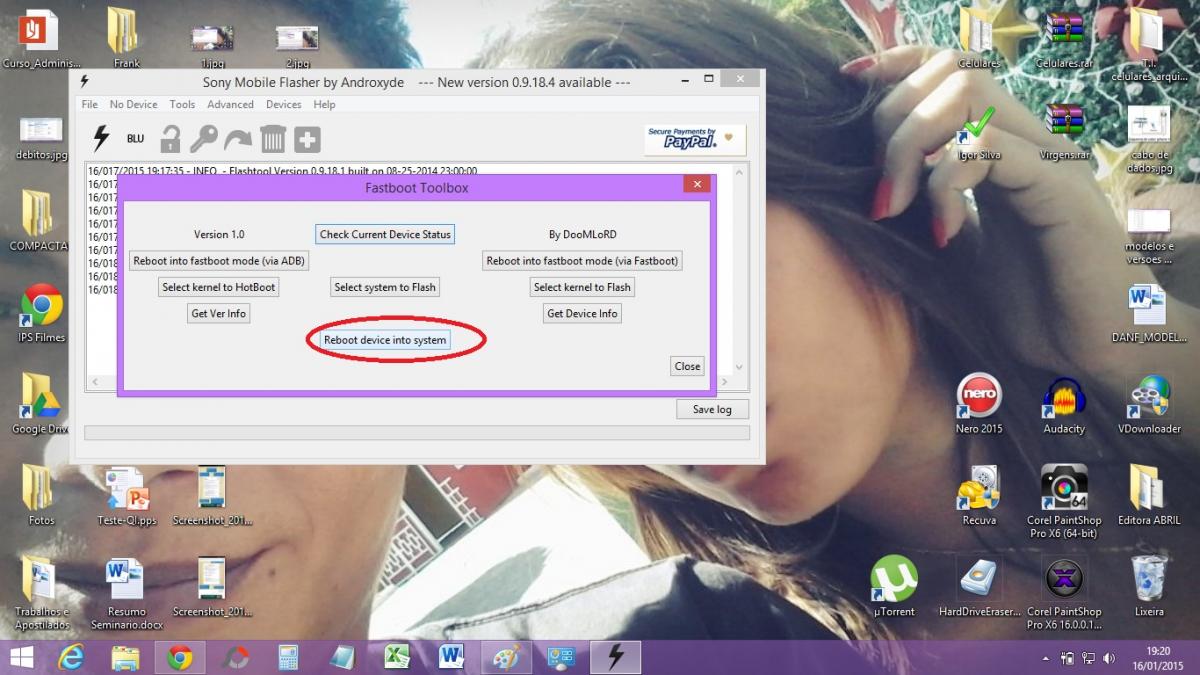This screenshot has width=1200, height=675.
Task: Close Fastboot Toolbox with the red X
Action: click(697, 186)
